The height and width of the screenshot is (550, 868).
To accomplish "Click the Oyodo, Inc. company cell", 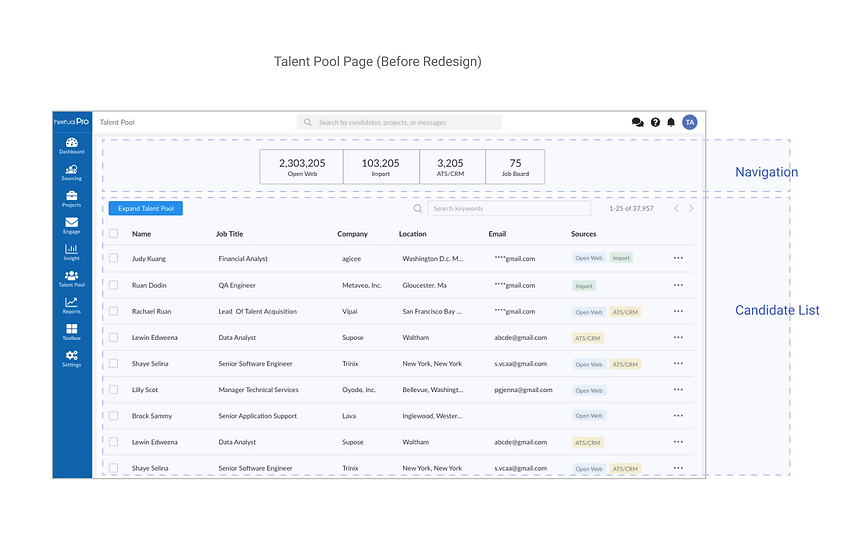I will click(x=359, y=390).
